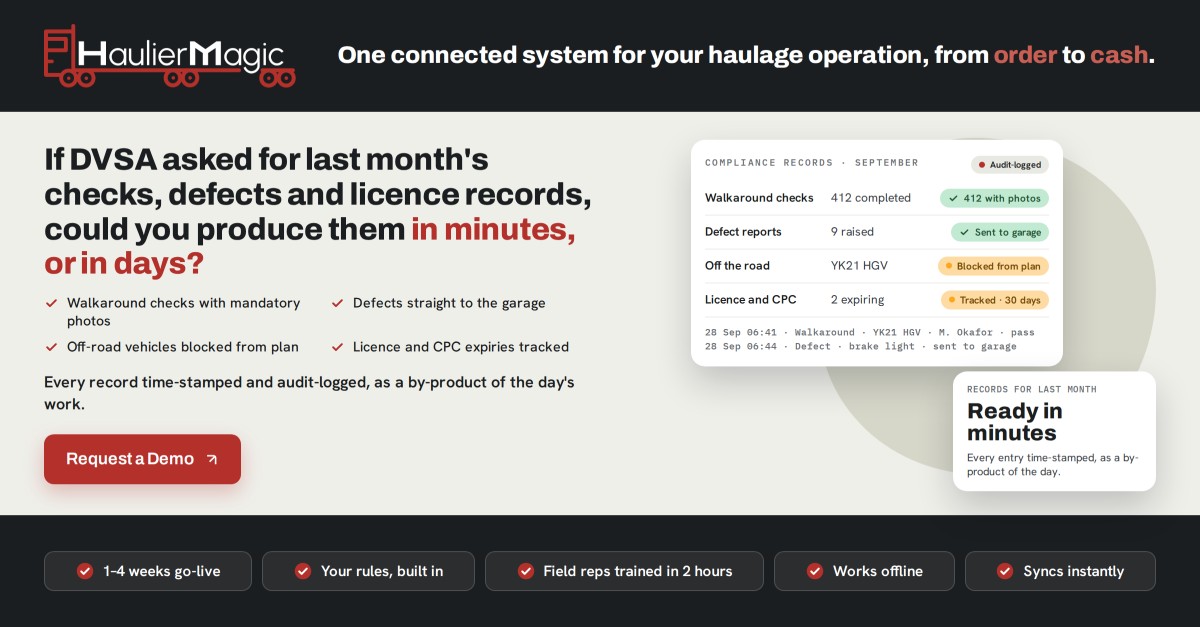Click the 412 with photos status pill

tap(994, 198)
